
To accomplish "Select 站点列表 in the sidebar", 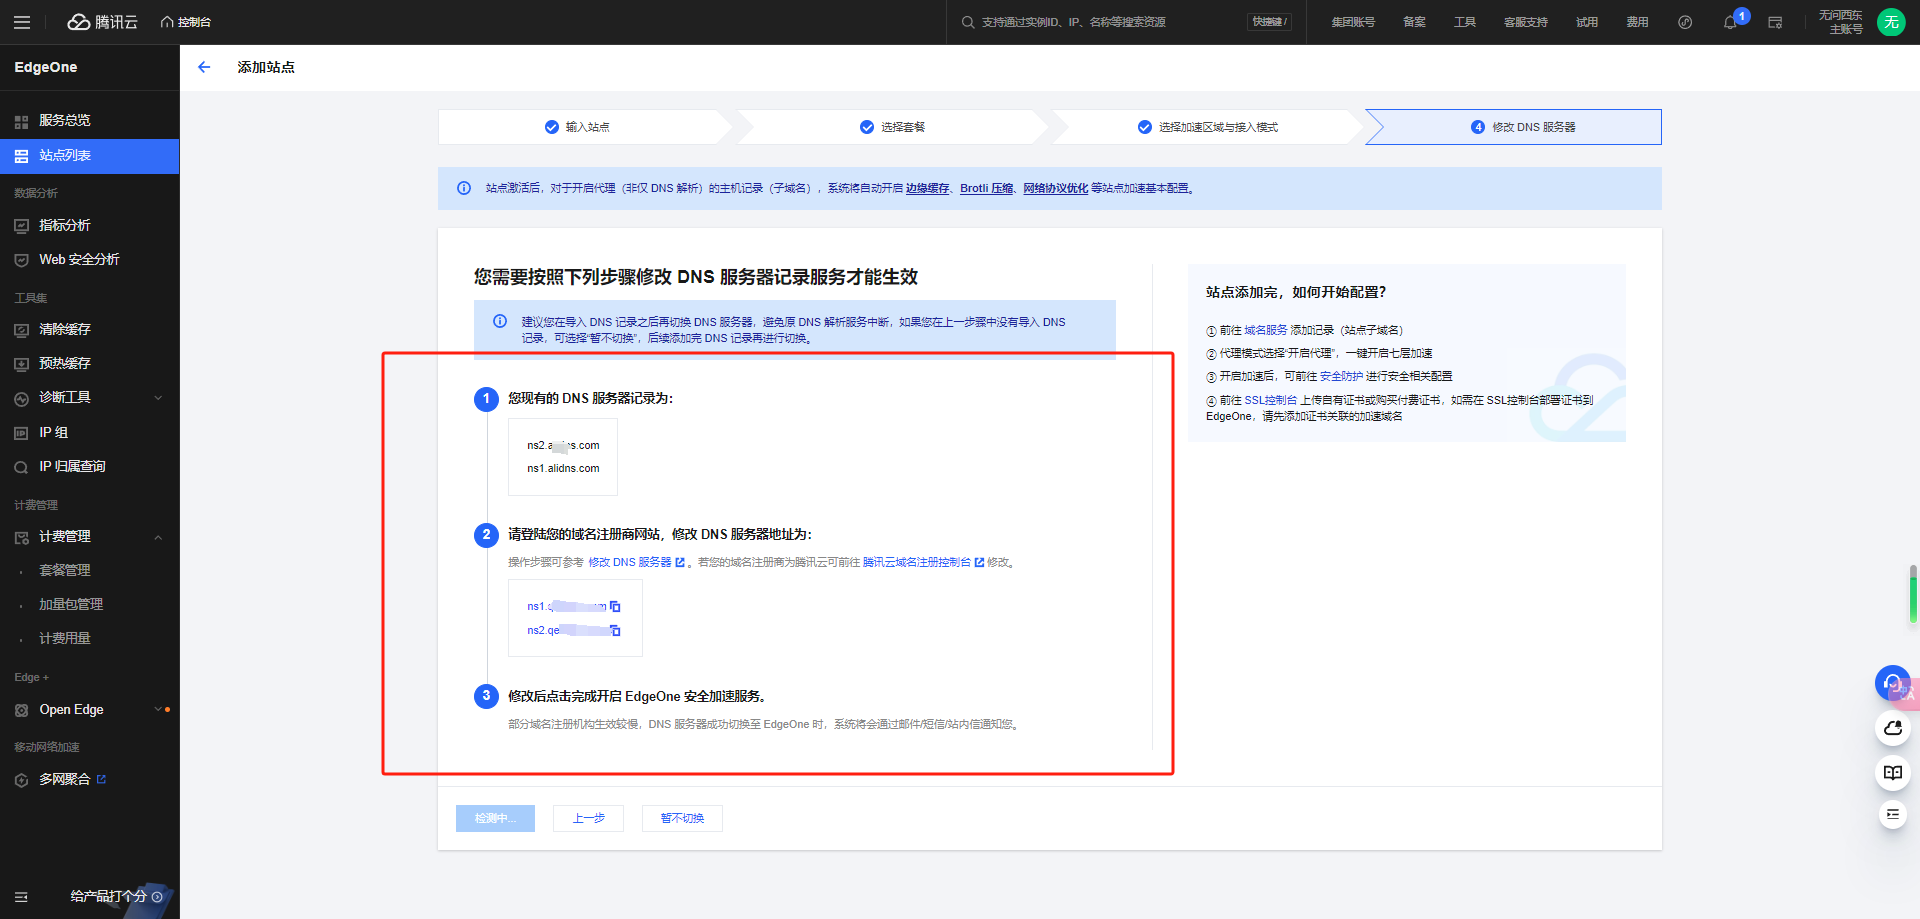I will click(x=90, y=156).
